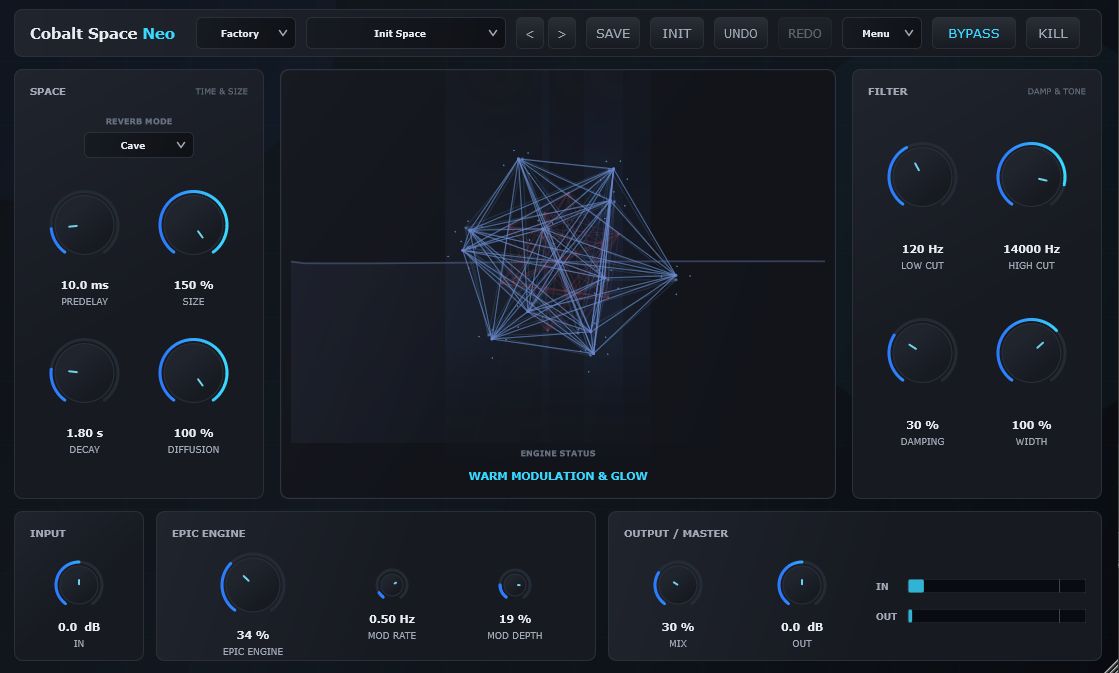Click the 30 % mix value
The height and width of the screenshot is (673, 1119).
(677, 627)
